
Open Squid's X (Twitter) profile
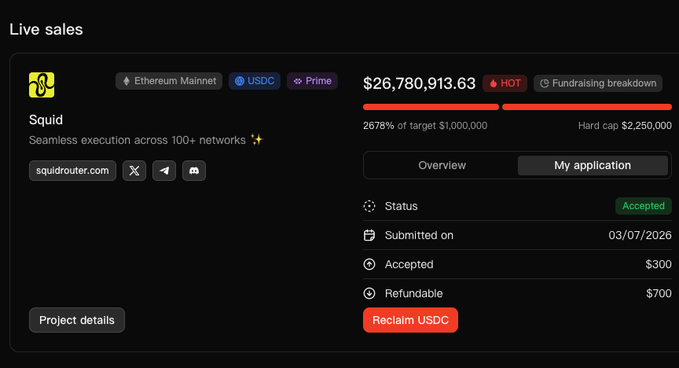click(134, 171)
